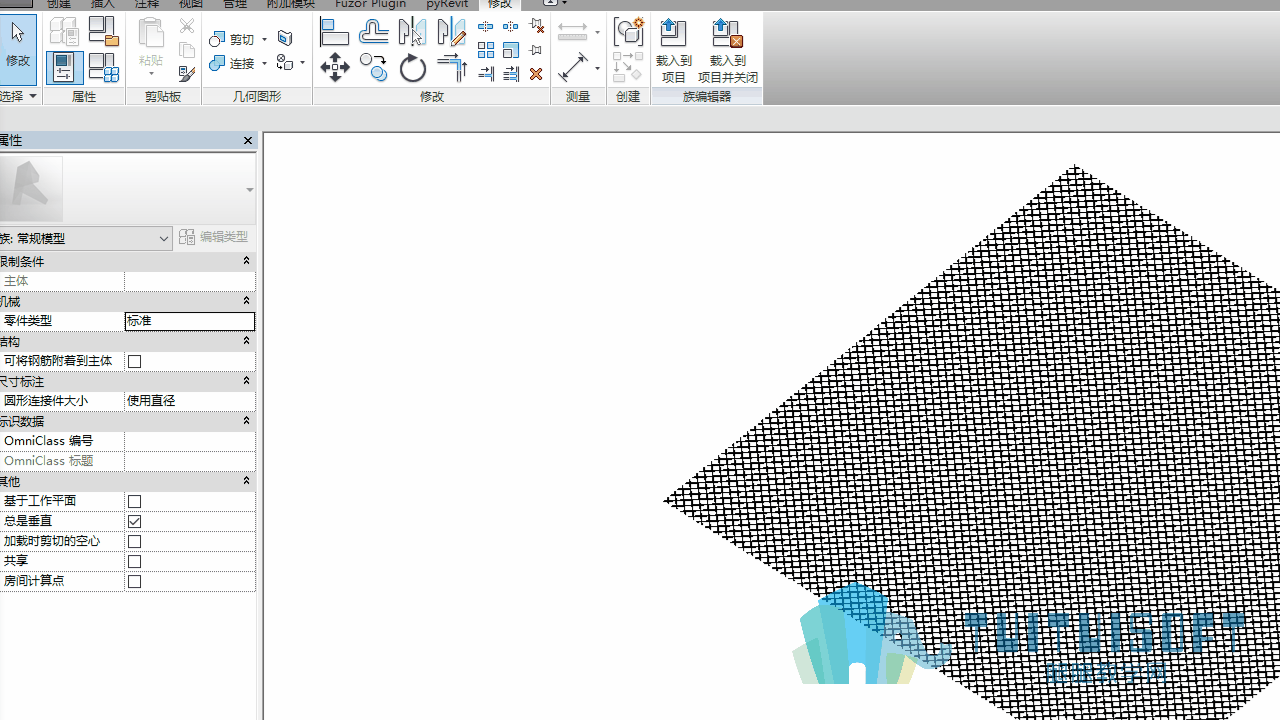
Task: Click the red X Delete tool
Action: click(536, 74)
